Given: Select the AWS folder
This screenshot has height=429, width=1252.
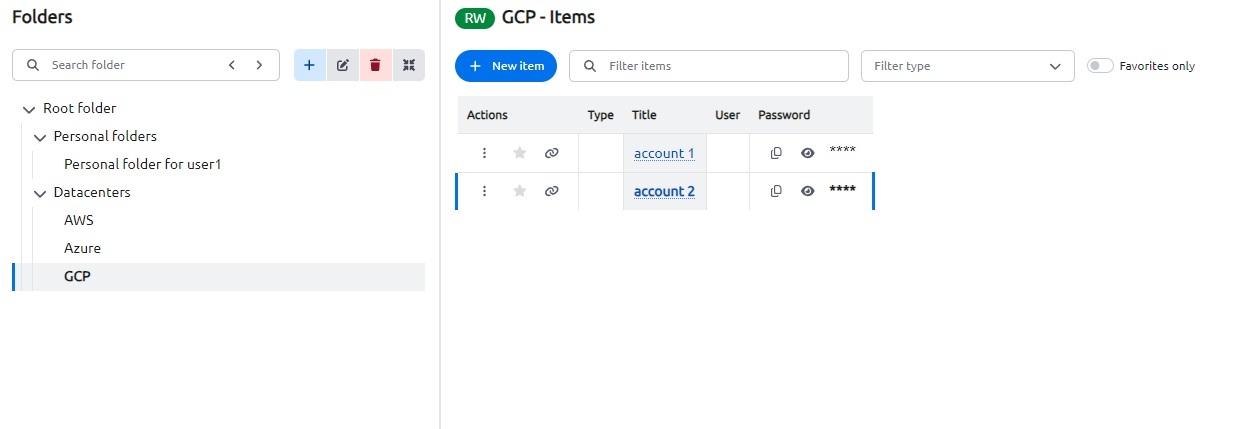Looking at the screenshot, I should click(79, 220).
